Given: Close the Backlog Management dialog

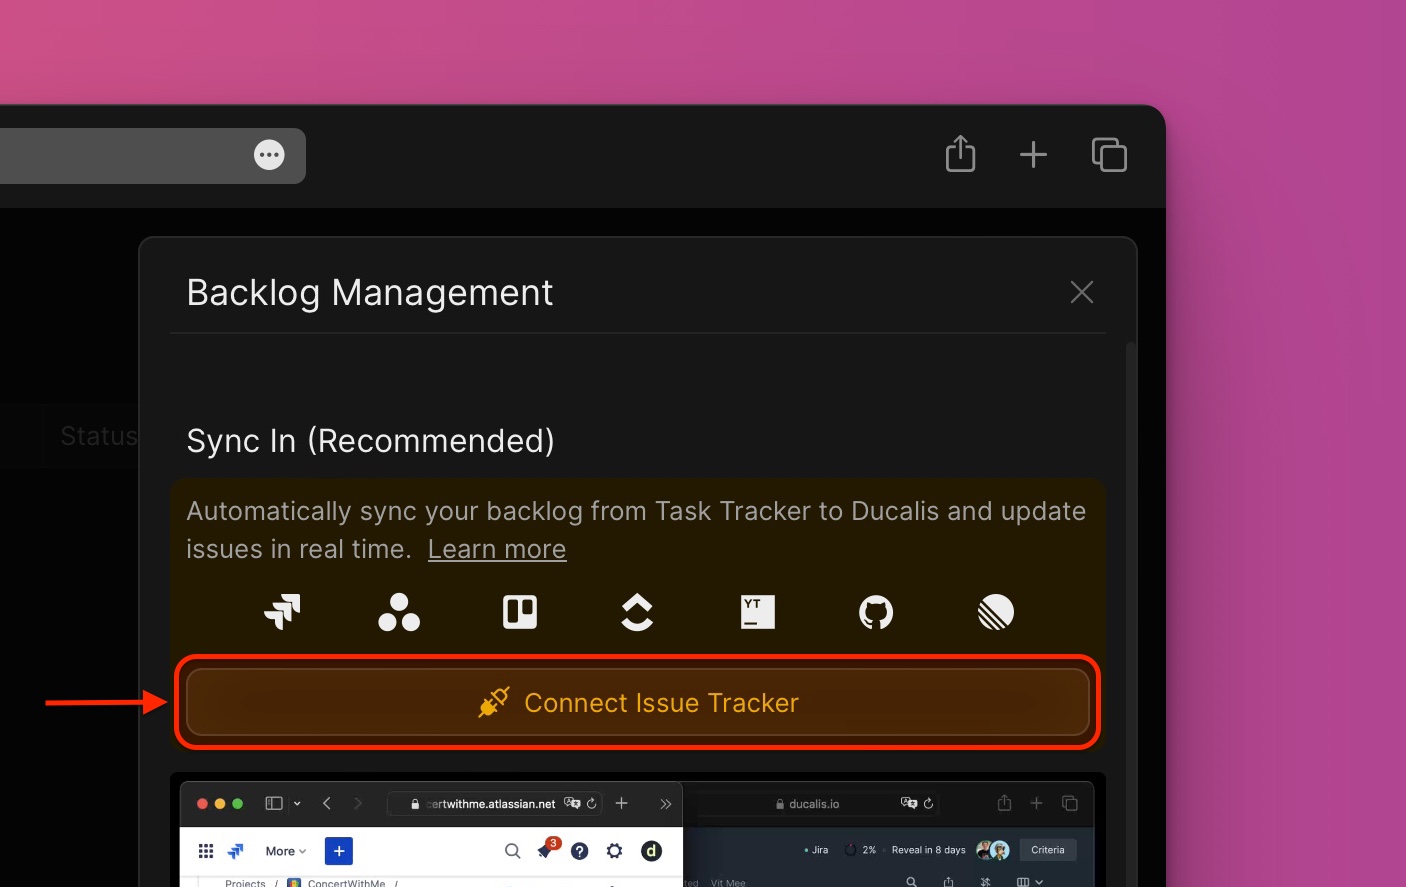Looking at the screenshot, I should [1081, 292].
